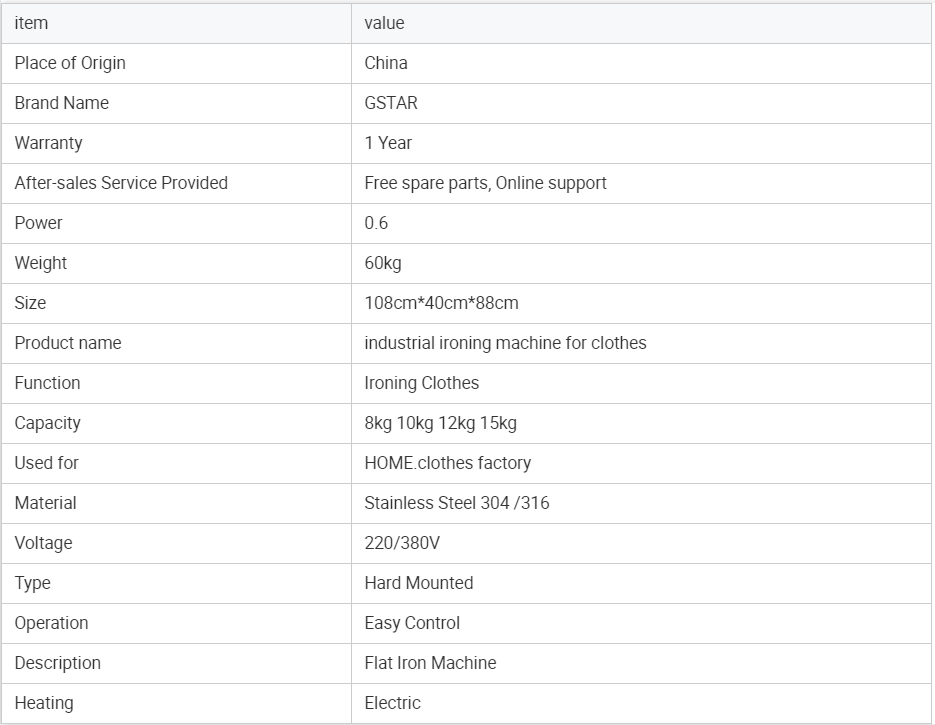
Task: Click the 'Electric' heating value
Action: [x=392, y=702]
